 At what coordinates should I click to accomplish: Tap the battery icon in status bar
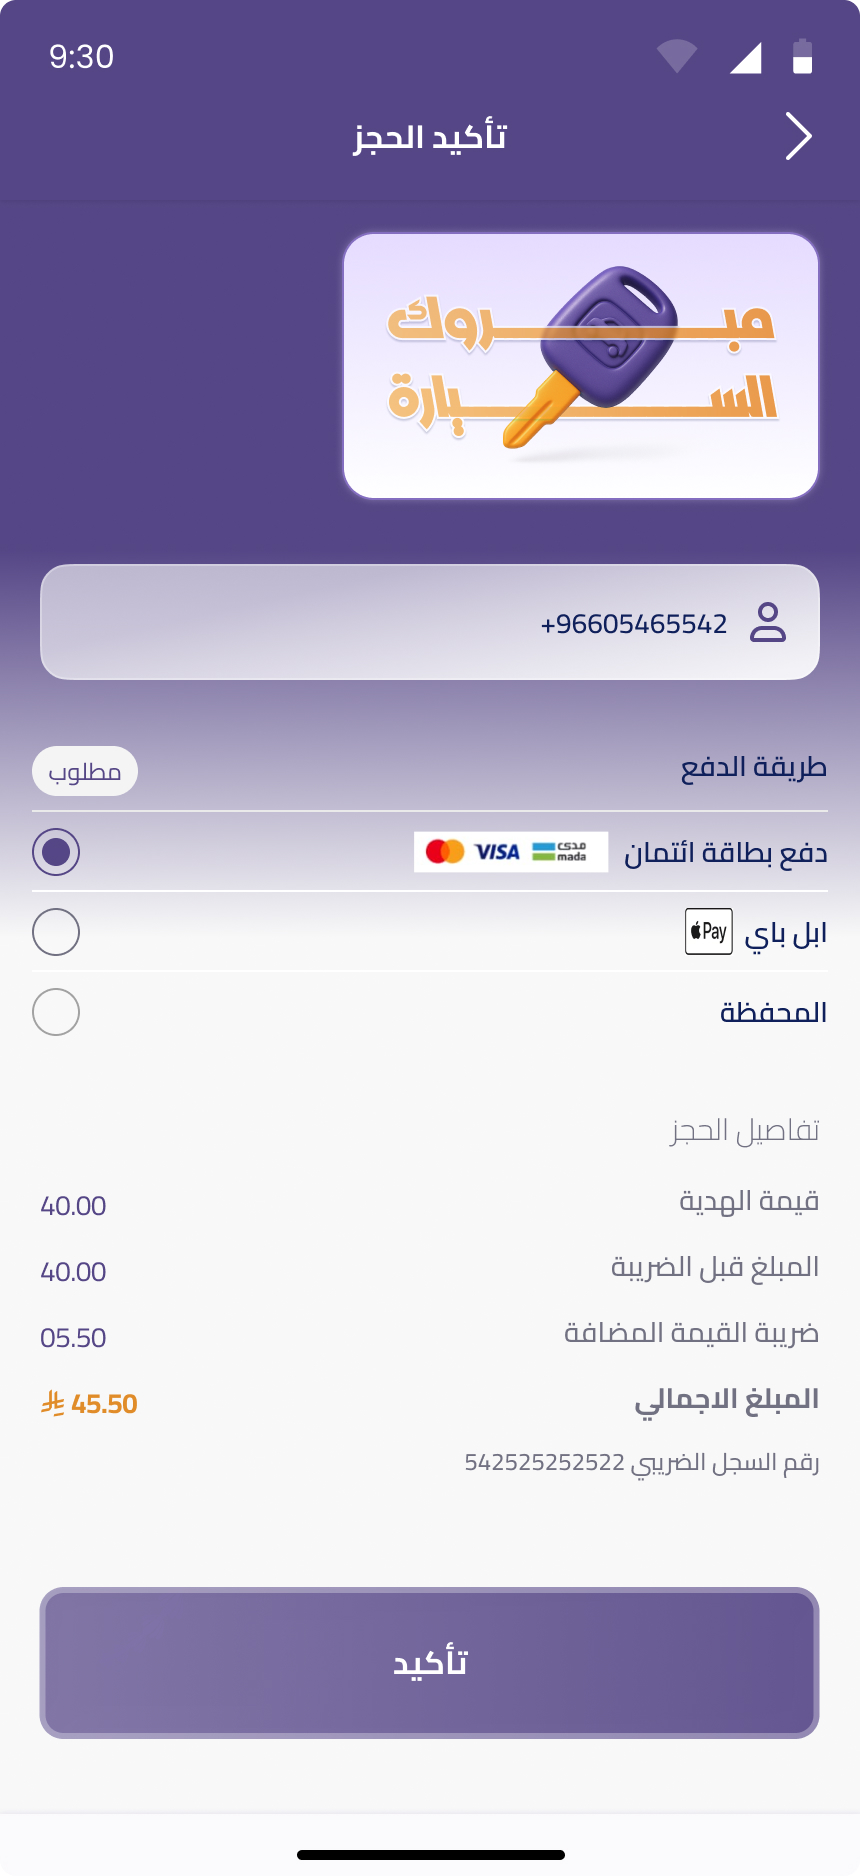point(802,56)
